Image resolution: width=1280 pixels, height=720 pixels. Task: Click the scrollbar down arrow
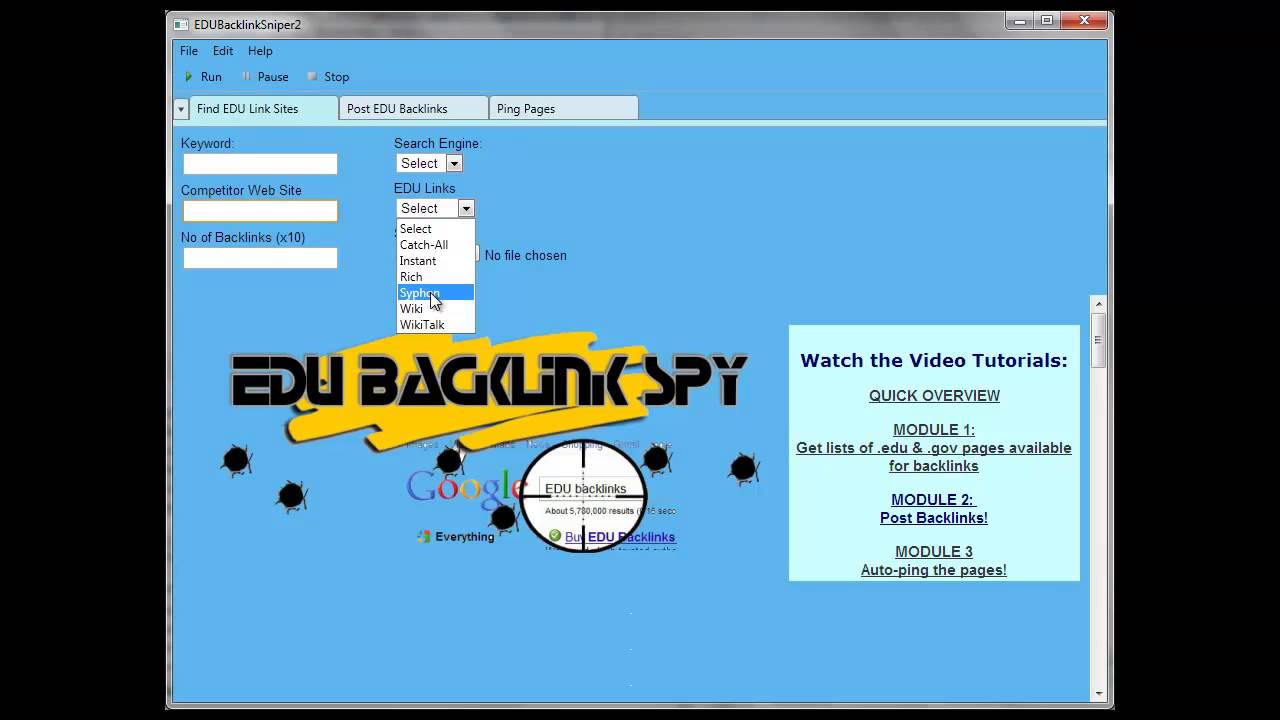1098,693
